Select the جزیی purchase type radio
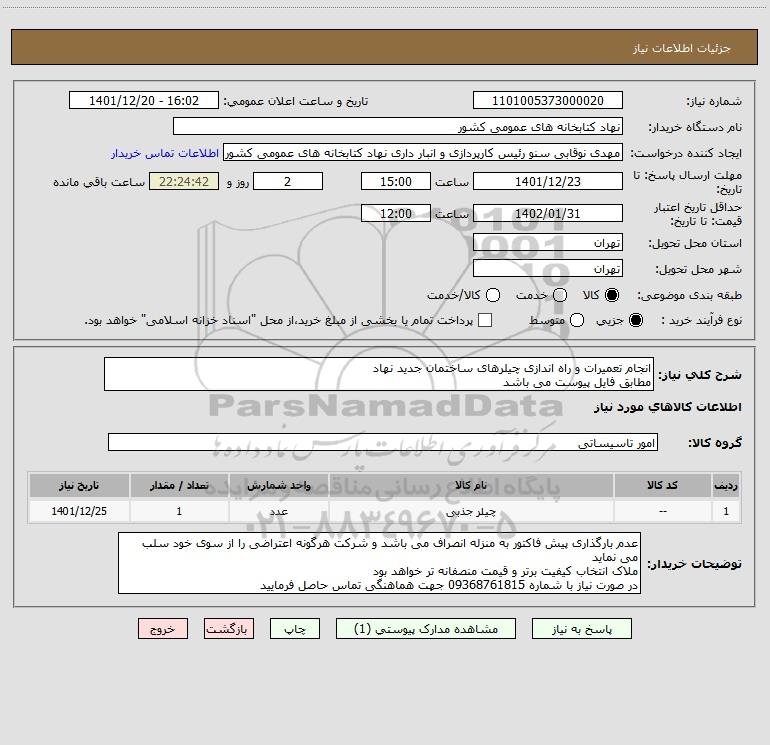This screenshot has height=745, width=770. tap(635, 320)
